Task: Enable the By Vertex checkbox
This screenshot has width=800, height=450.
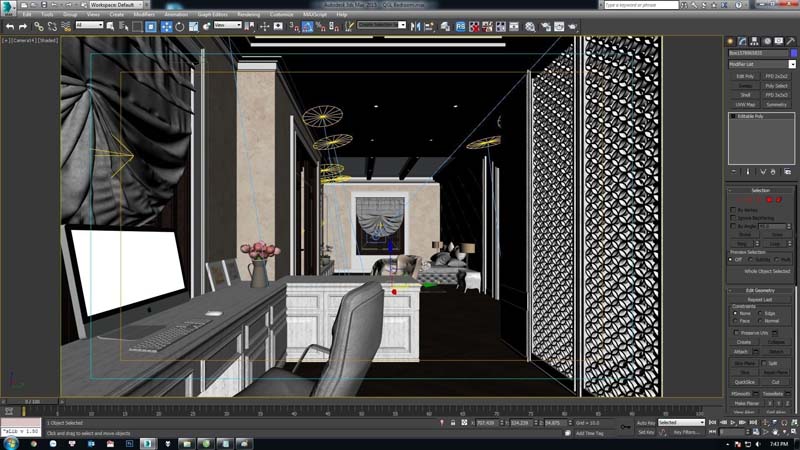Action: click(x=733, y=209)
